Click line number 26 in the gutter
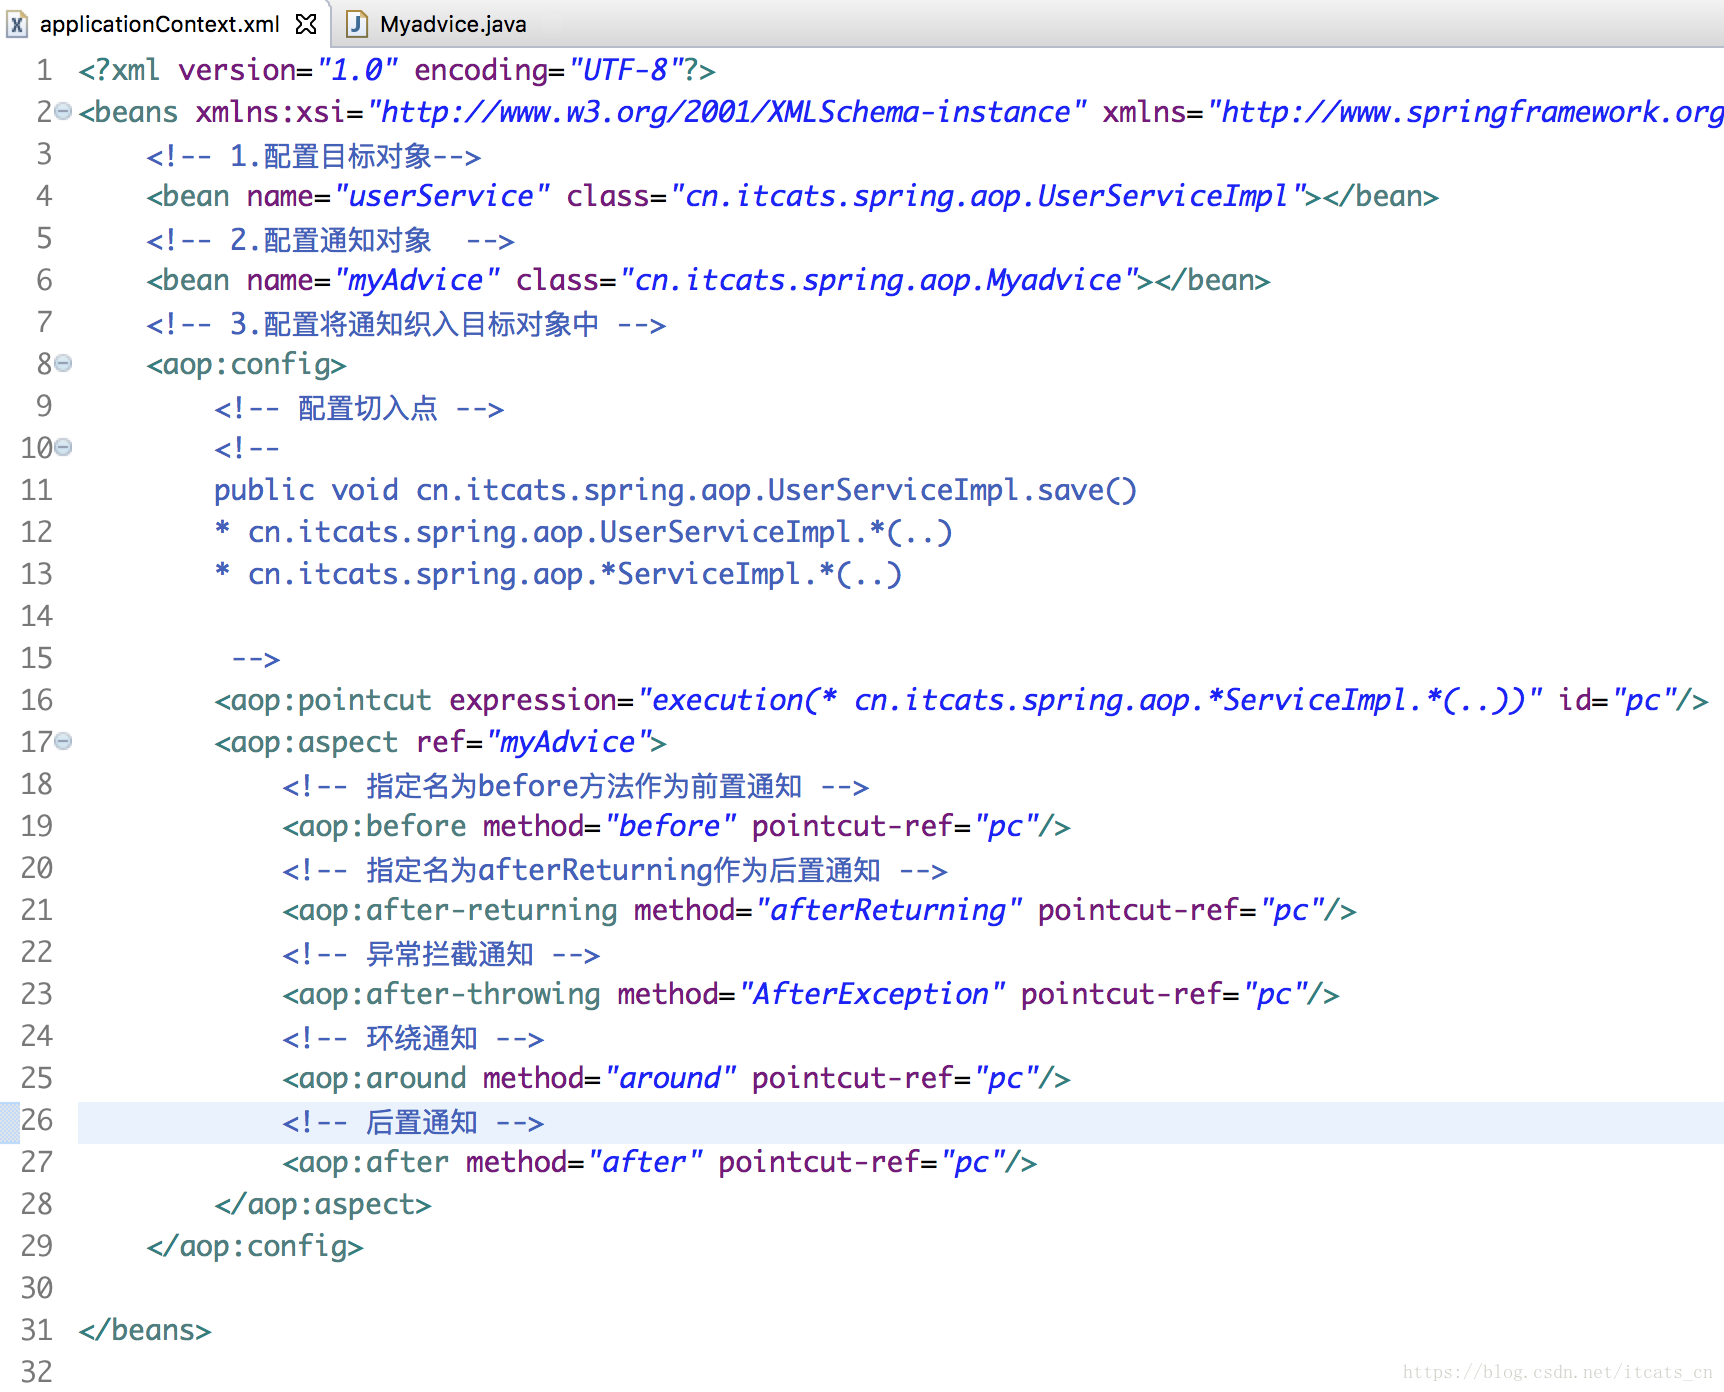 35,1121
